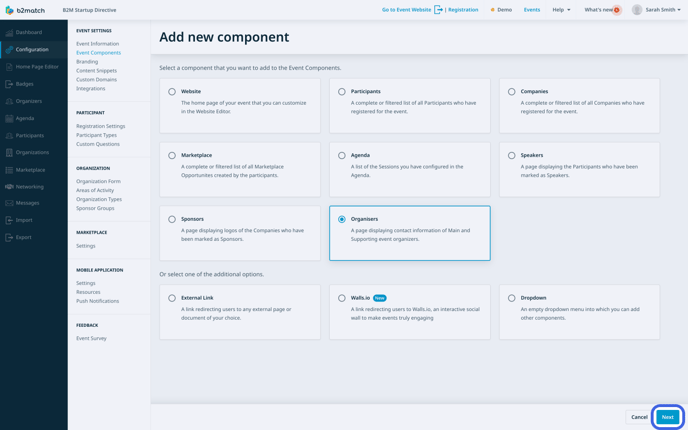Click the New badge on Walls.io

tap(380, 298)
